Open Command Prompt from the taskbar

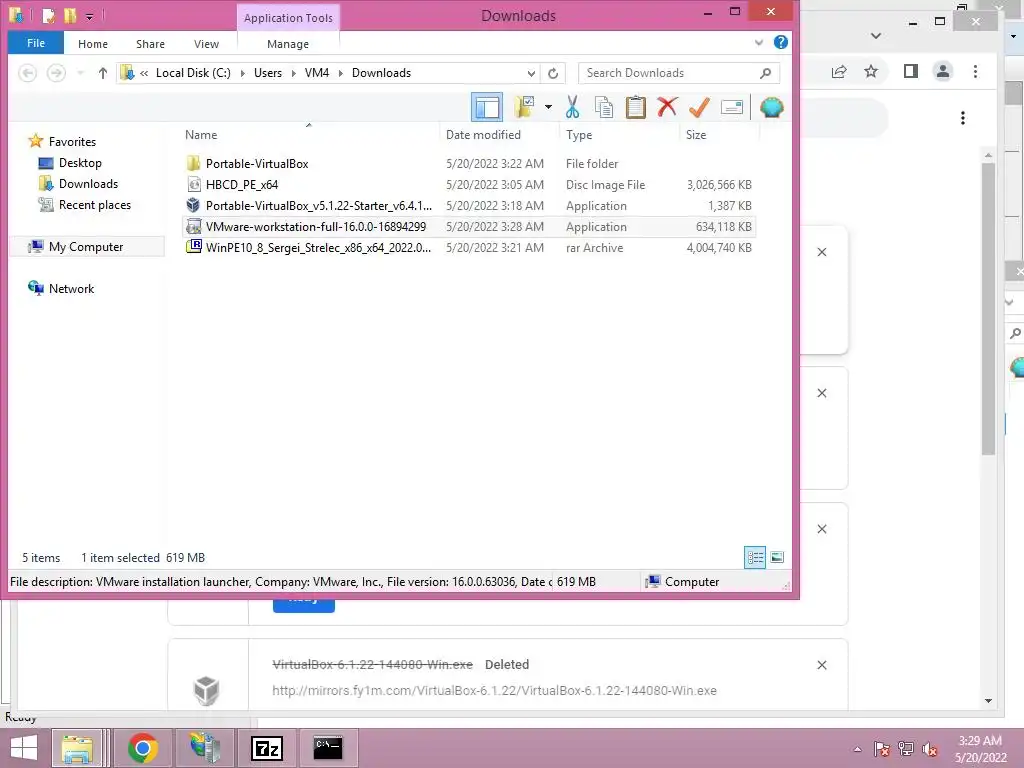pyautogui.click(x=328, y=748)
